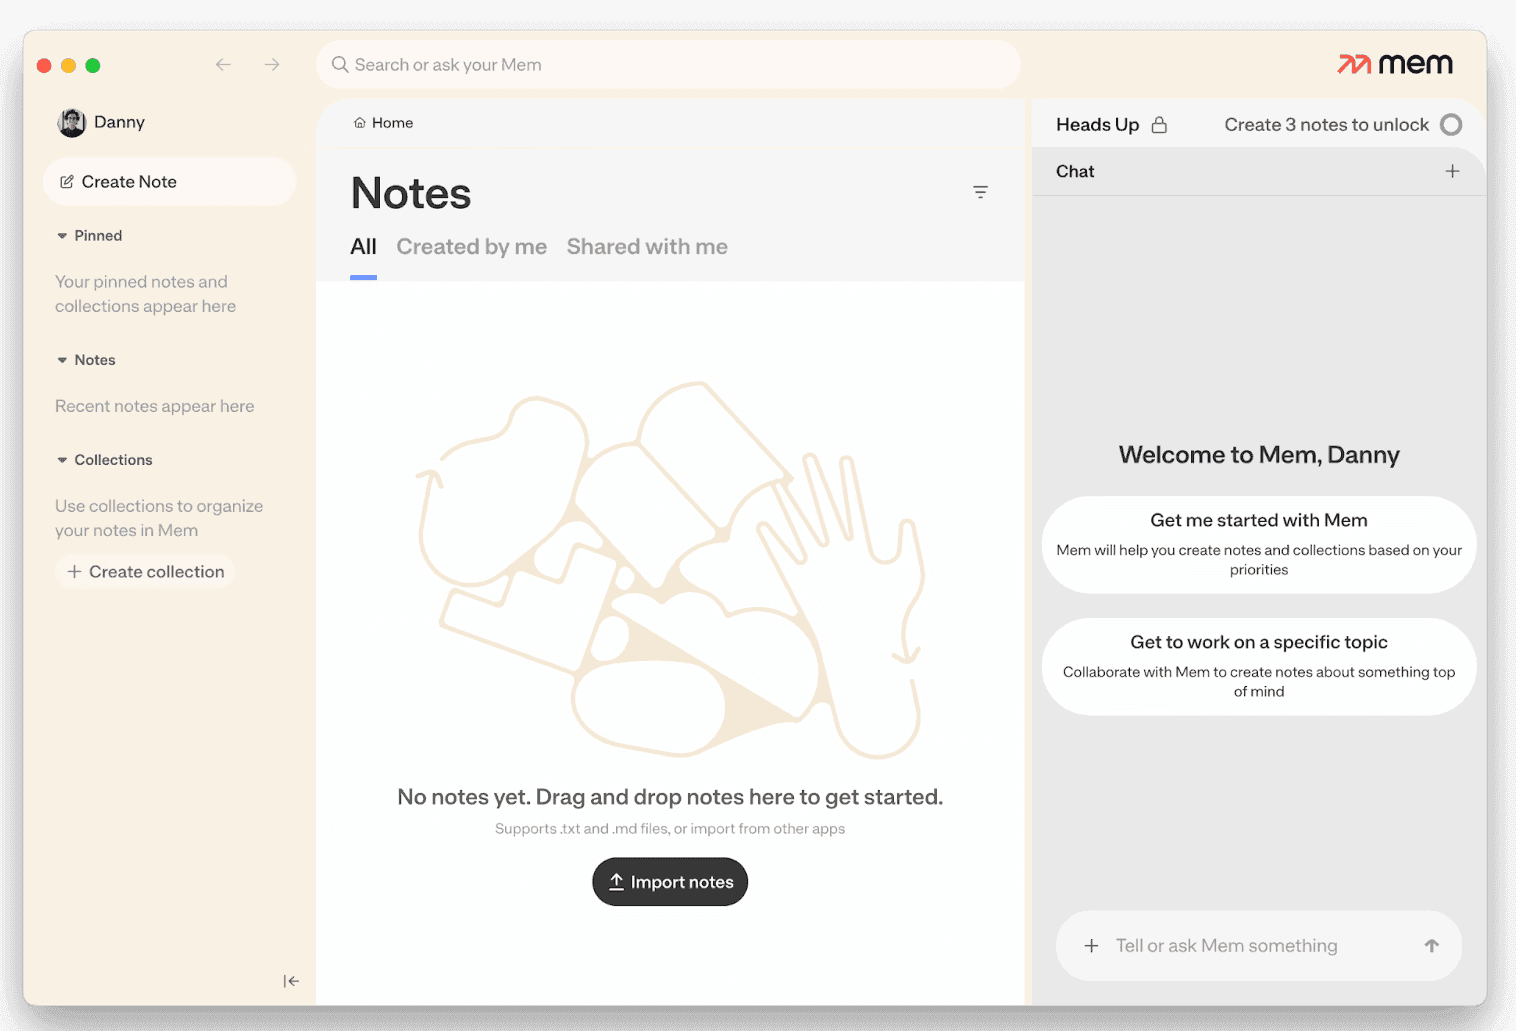
Task: Click the progress circle next to unlock text
Action: pyautogui.click(x=1452, y=124)
